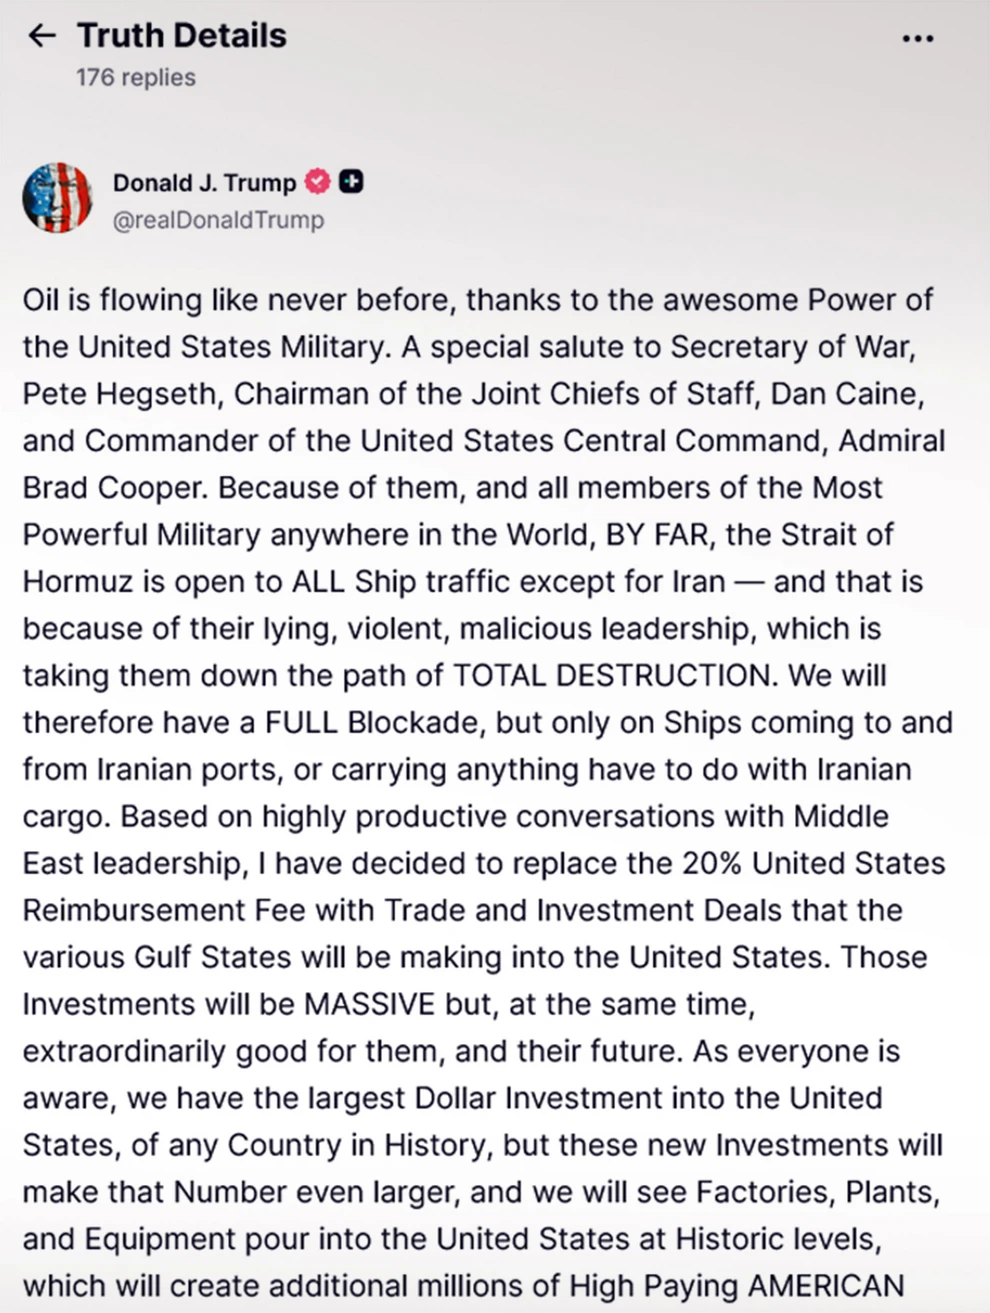Click the Truth Details heading
Image resolution: width=990 pixels, height=1313 pixels.
coord(182,36)
